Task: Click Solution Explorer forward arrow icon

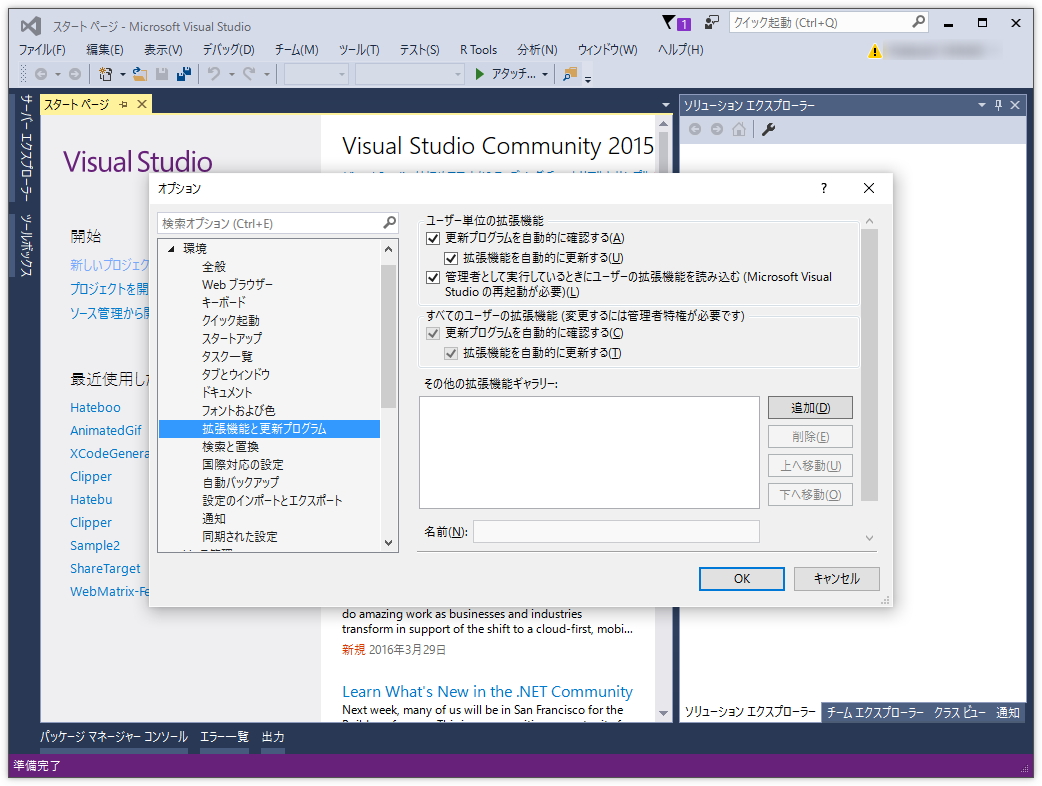Action: pyautogui.click(x=717, y=129)
